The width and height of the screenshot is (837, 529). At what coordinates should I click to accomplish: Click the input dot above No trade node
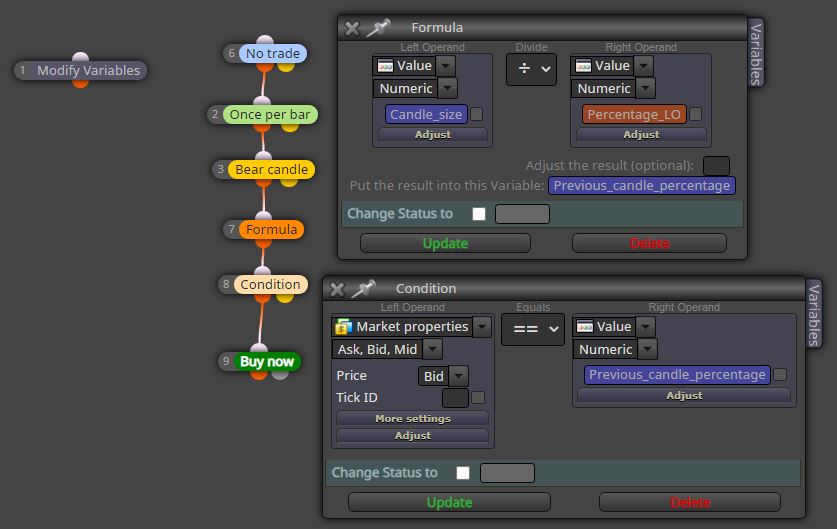(265, 40)
